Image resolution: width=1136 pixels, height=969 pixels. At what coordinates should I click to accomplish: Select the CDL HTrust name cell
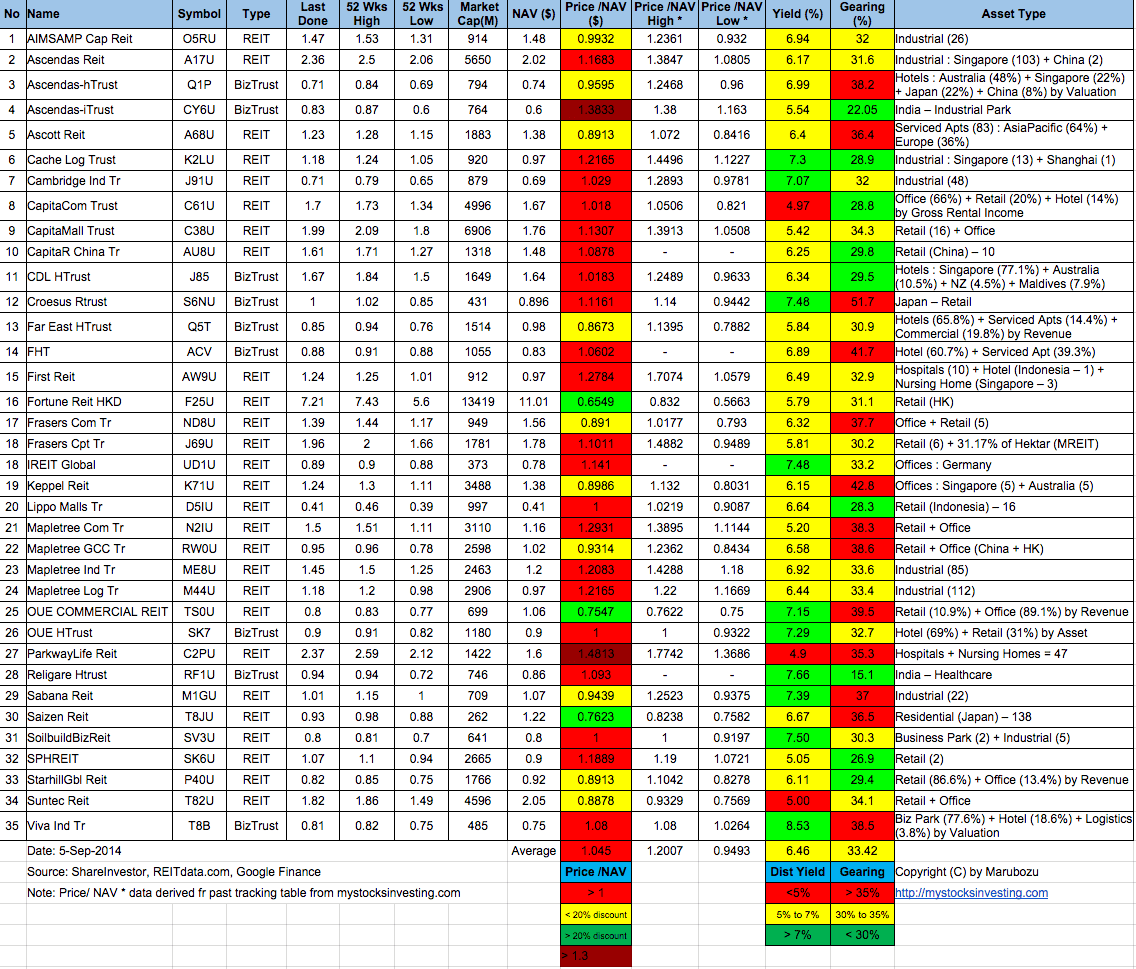pos(99,277)
